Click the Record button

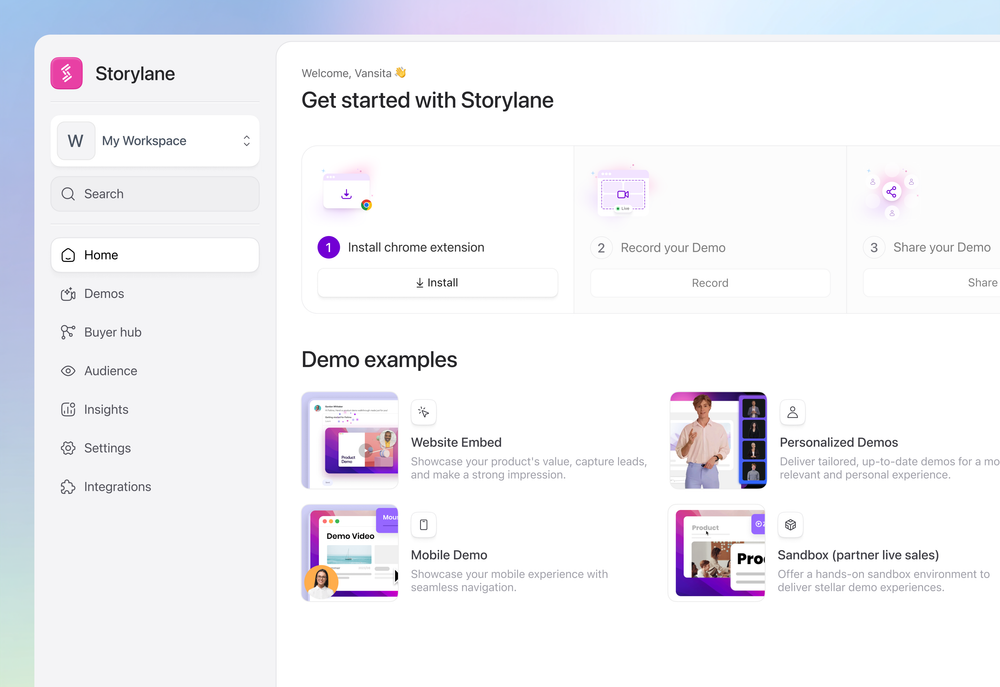pyautogui.click(x=710, y=283)
